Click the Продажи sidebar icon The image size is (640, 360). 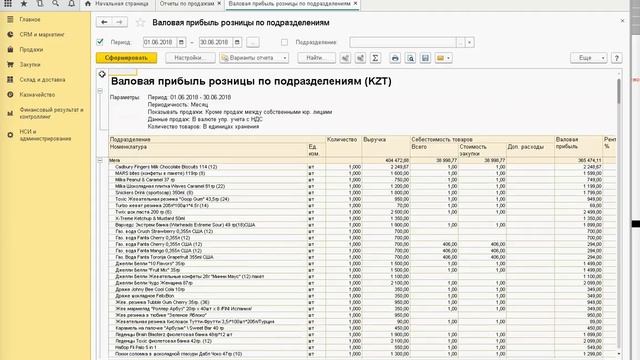(x=10, y=49)
